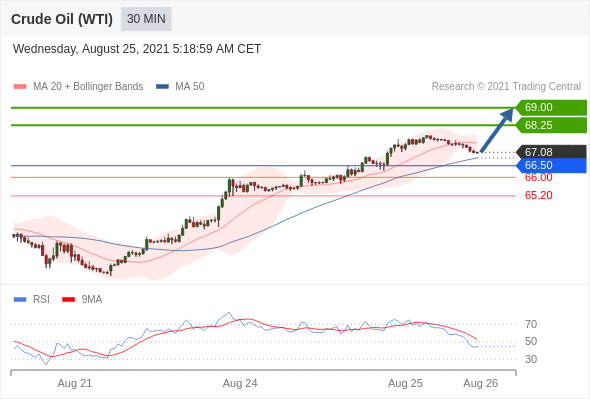Click the red 9MA legend swatch
The width and height of the screenshot is (590, 400).
pos(68,300)
